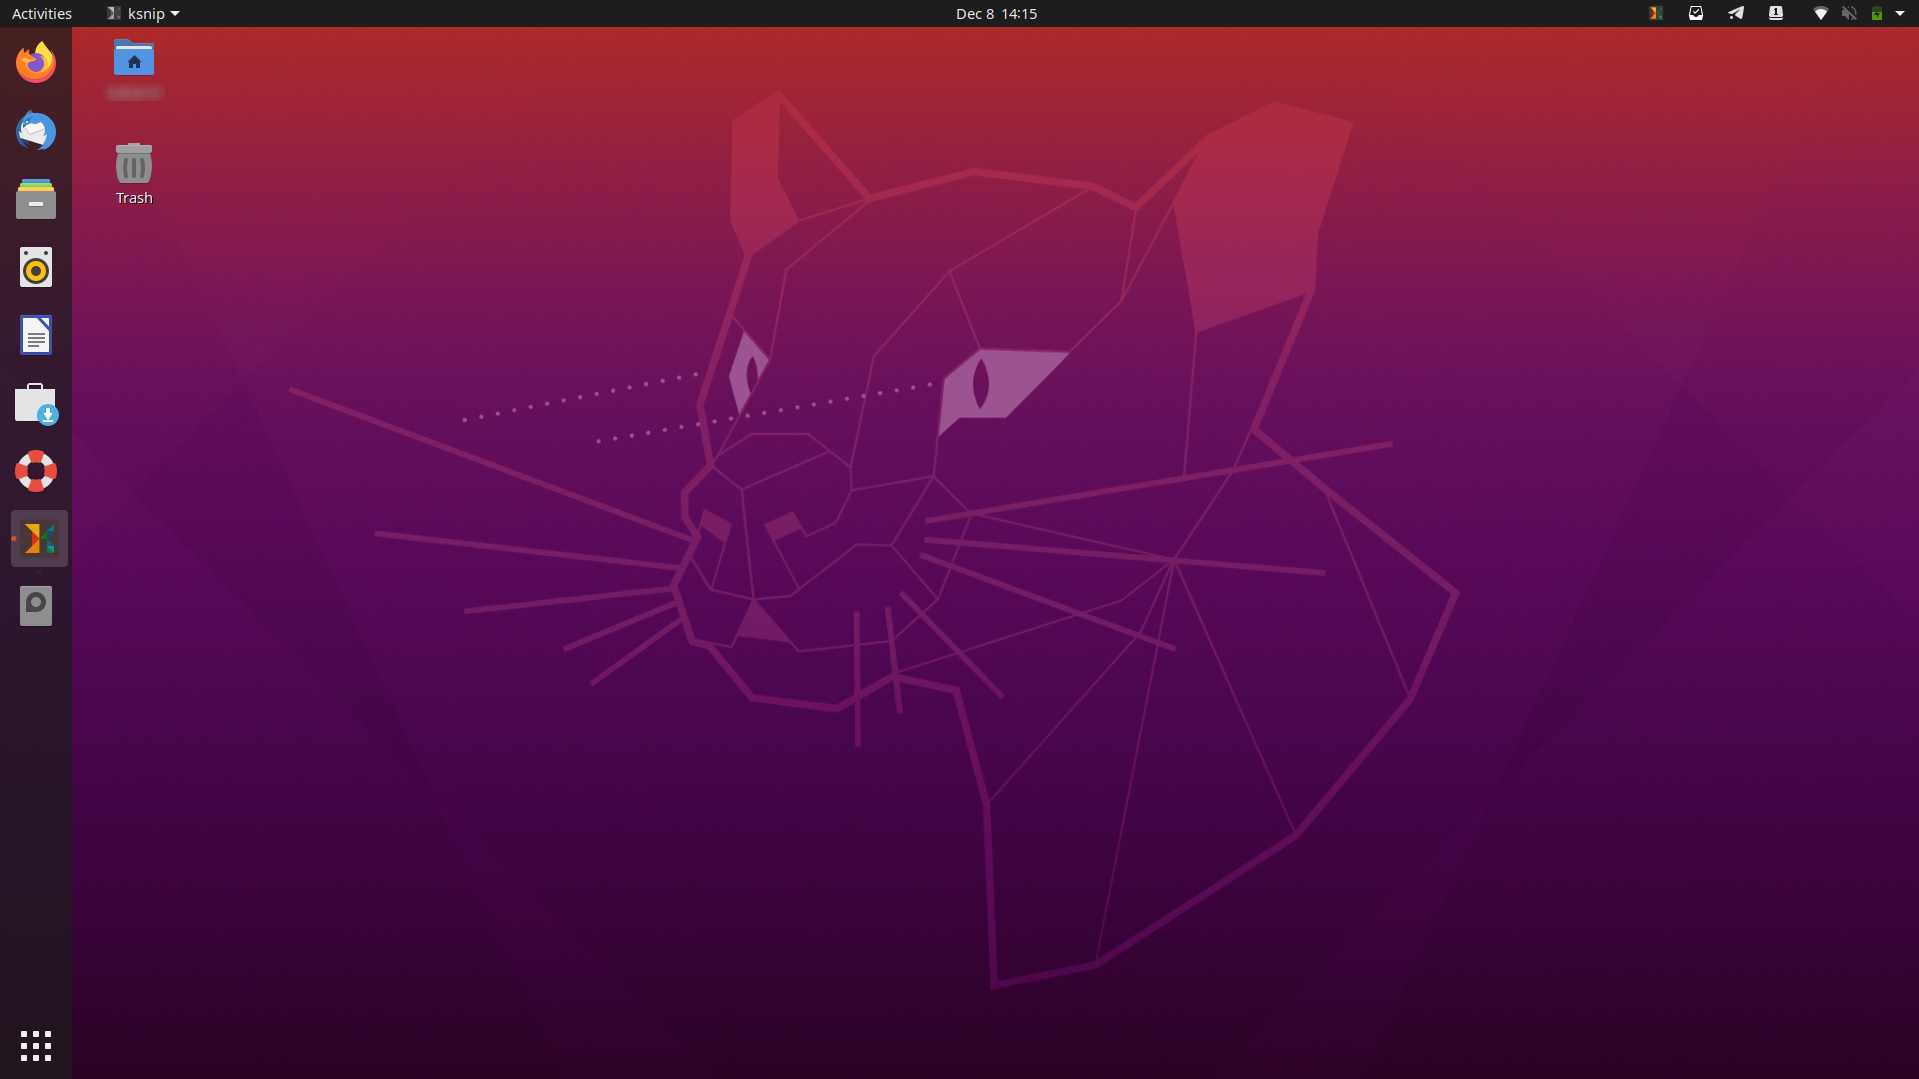The height and width of the screenshot is (1079, 1919).
Task: Launch Thunderbird mail from the dock
Action: [36, 131]
